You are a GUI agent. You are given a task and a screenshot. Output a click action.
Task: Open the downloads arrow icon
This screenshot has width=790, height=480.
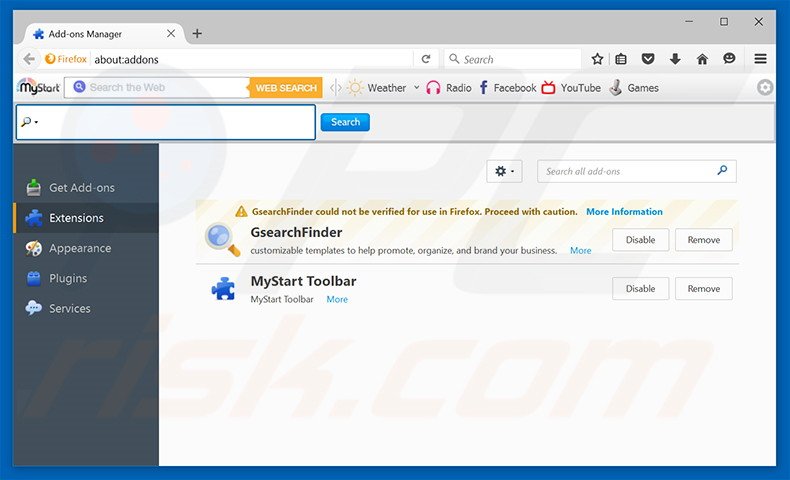tap(675, 59)
